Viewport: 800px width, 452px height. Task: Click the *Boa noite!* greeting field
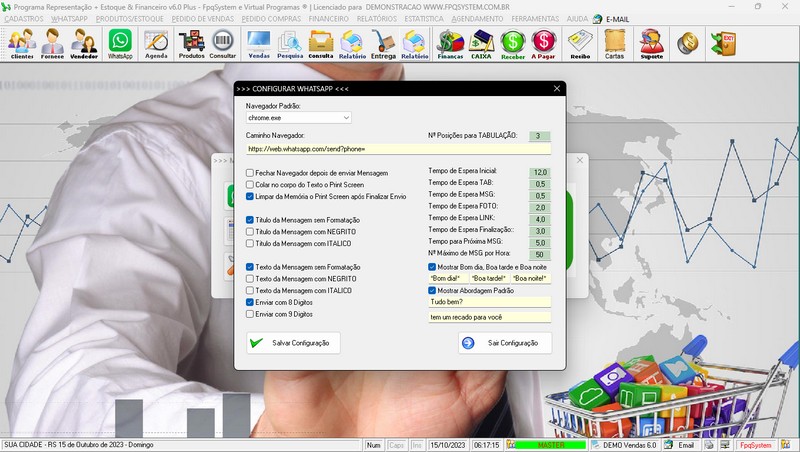[531, 279]
